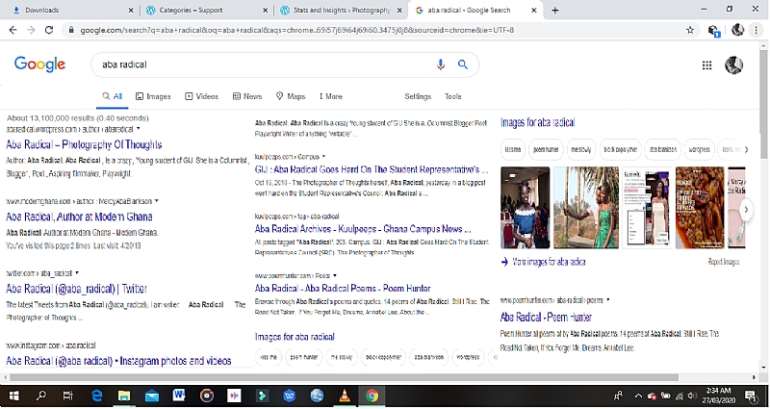Click the extension icon beside the bookmark star

(714, 30)
